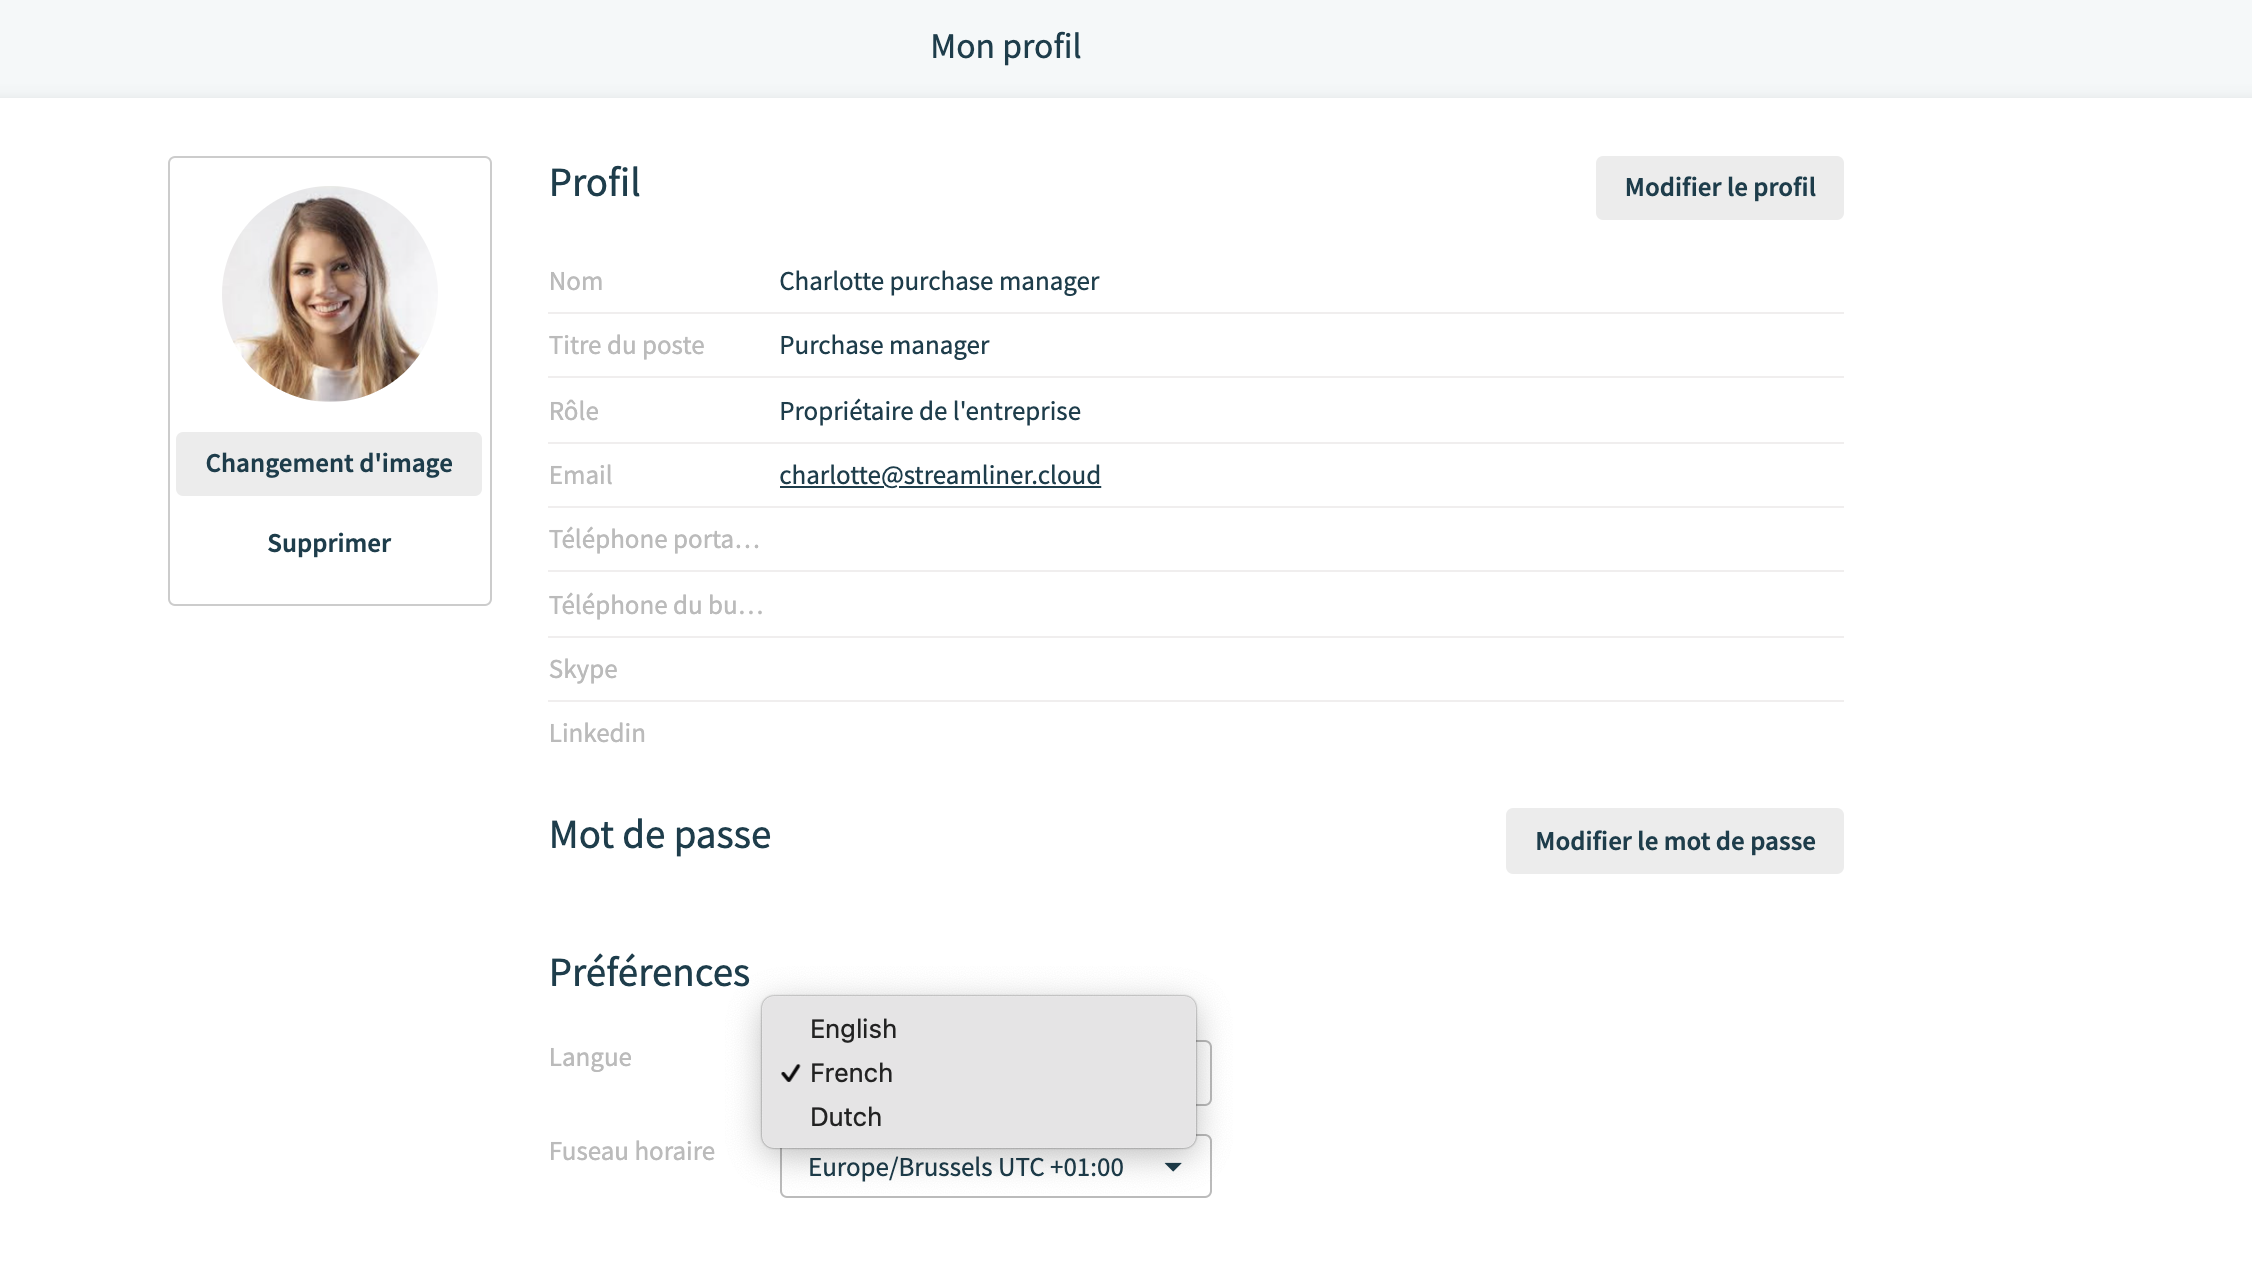The image size is (2252, 1270).
Task: Click the Préférences section heading
Action: pyautogui.click(x=649, y=972)
